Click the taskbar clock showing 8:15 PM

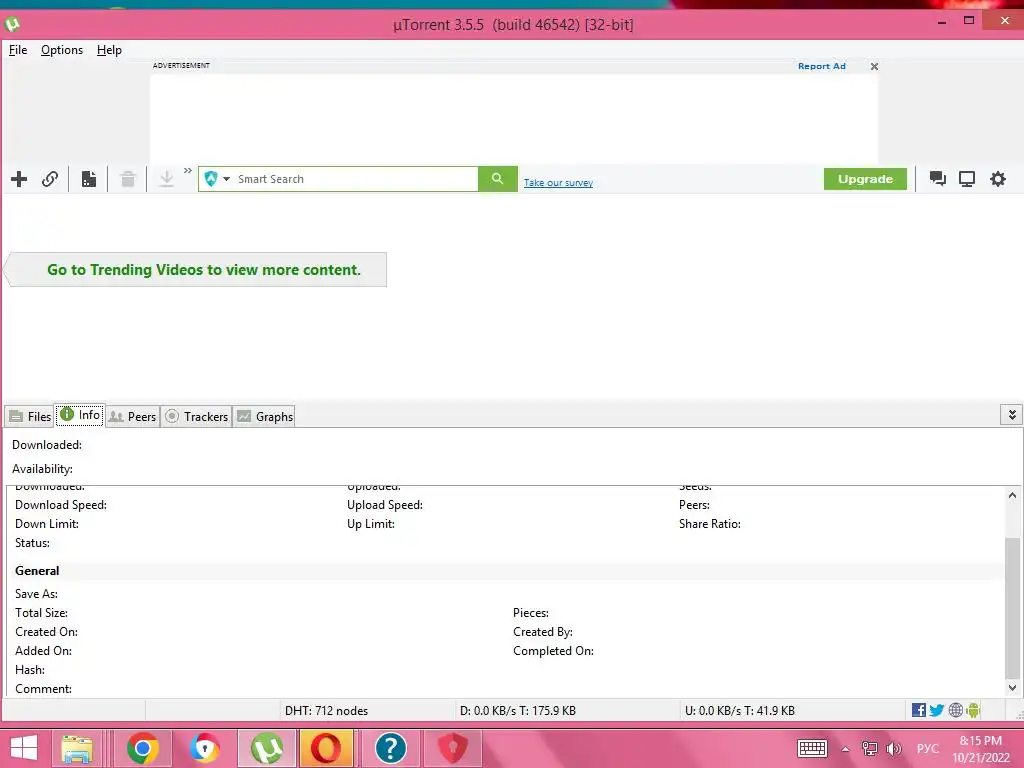pyautogui.click(x=980, y=749)
